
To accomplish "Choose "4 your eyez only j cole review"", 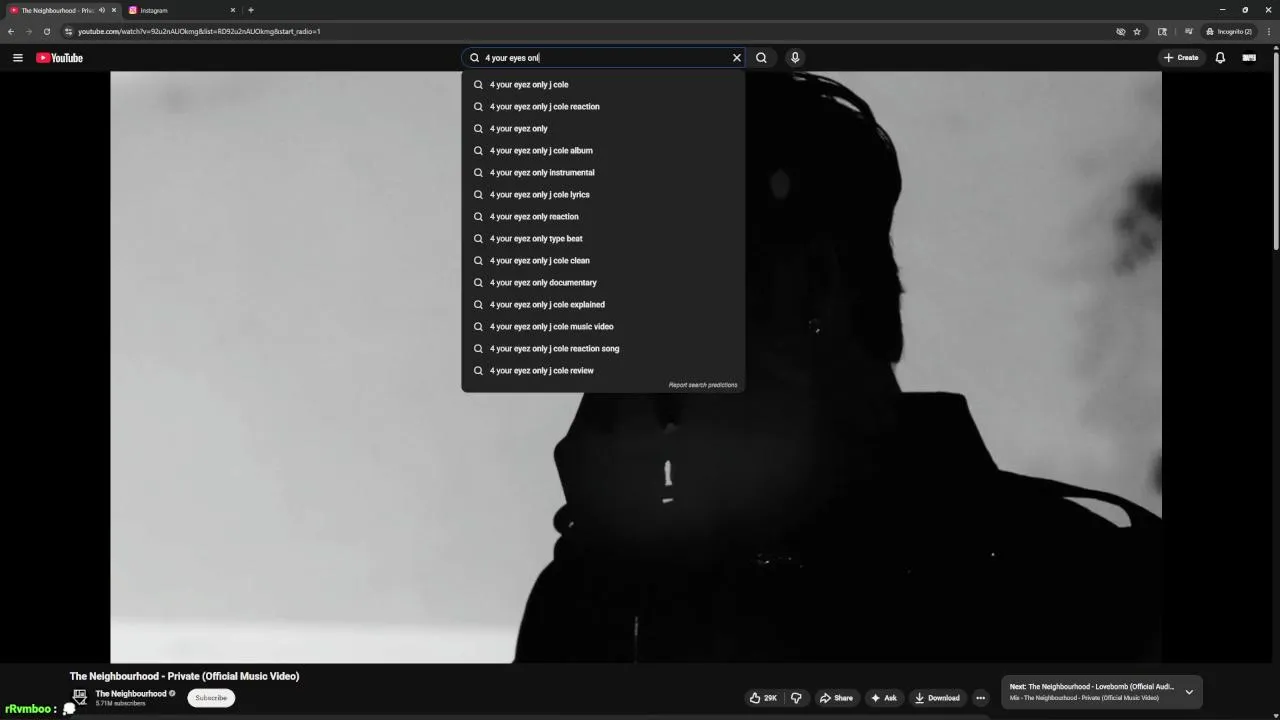I will pos(603,371).
